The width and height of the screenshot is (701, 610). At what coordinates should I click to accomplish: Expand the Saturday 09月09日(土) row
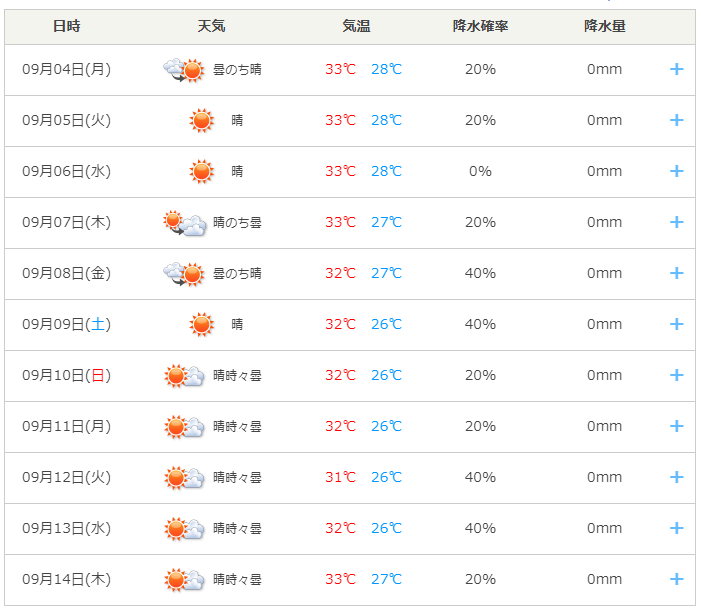(676, 324)
